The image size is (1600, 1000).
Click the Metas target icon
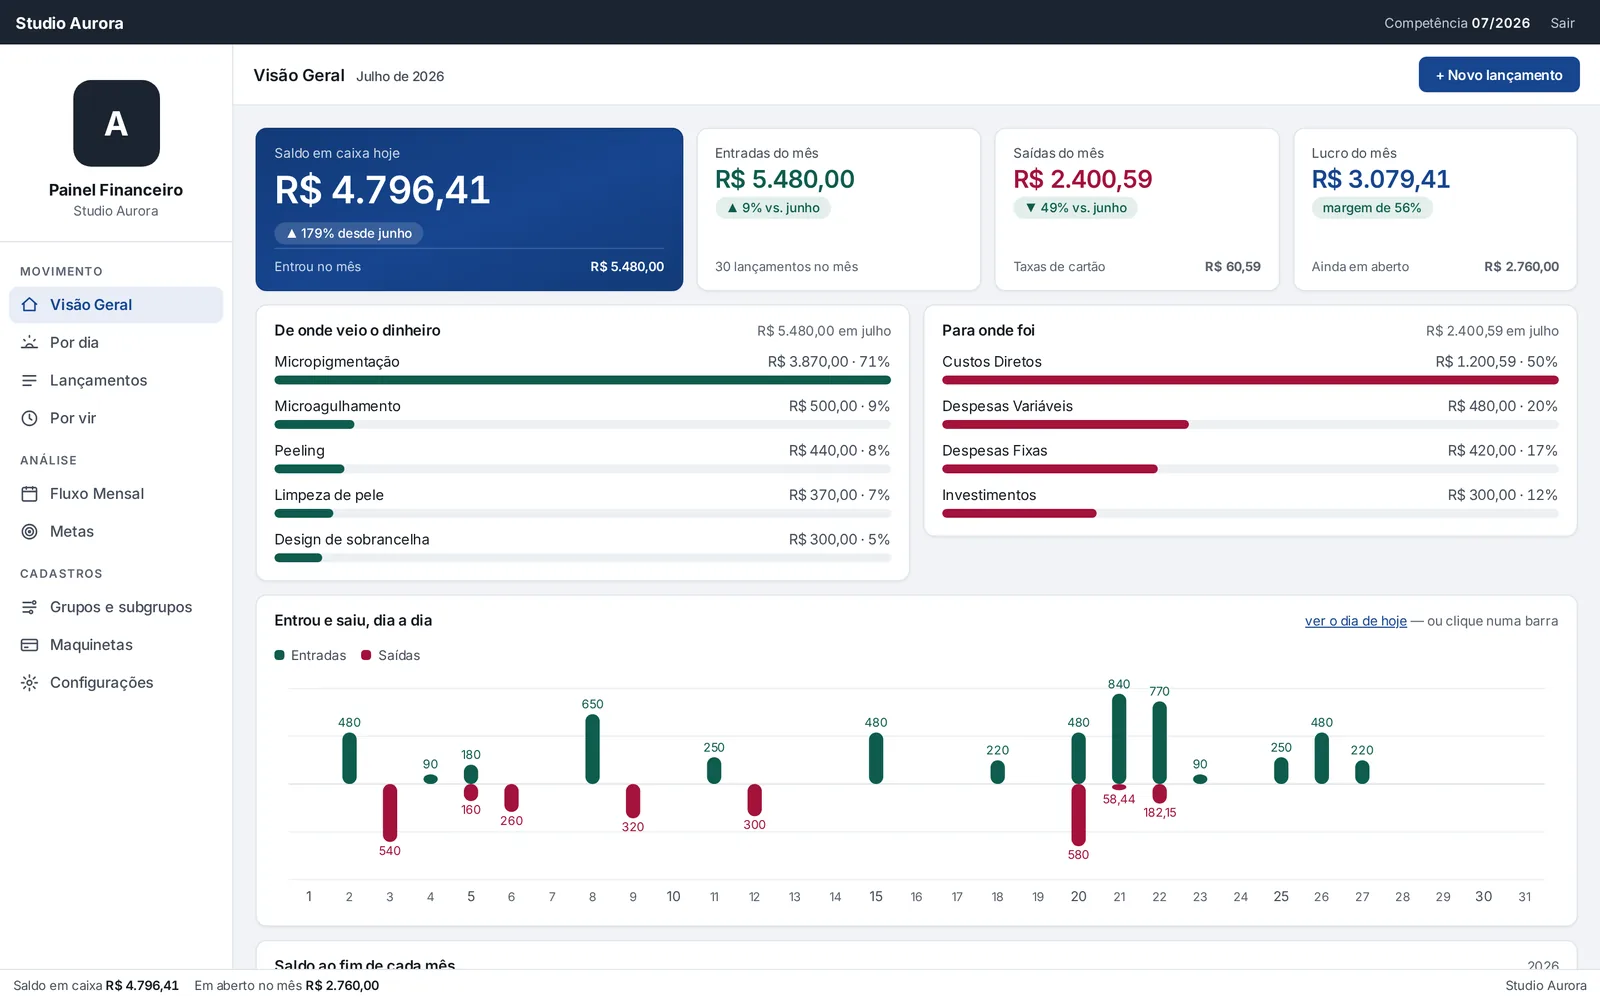[x=30, y=532]
